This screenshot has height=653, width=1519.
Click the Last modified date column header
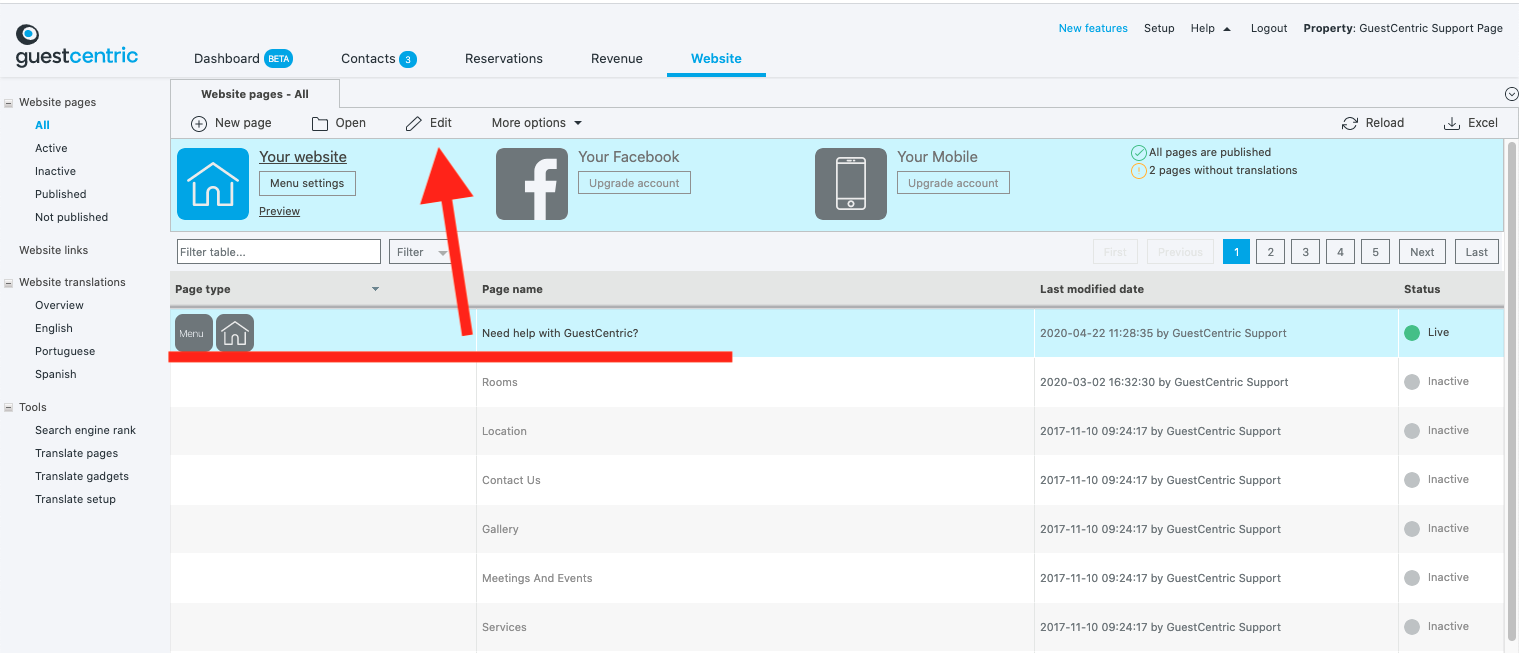1092,289
